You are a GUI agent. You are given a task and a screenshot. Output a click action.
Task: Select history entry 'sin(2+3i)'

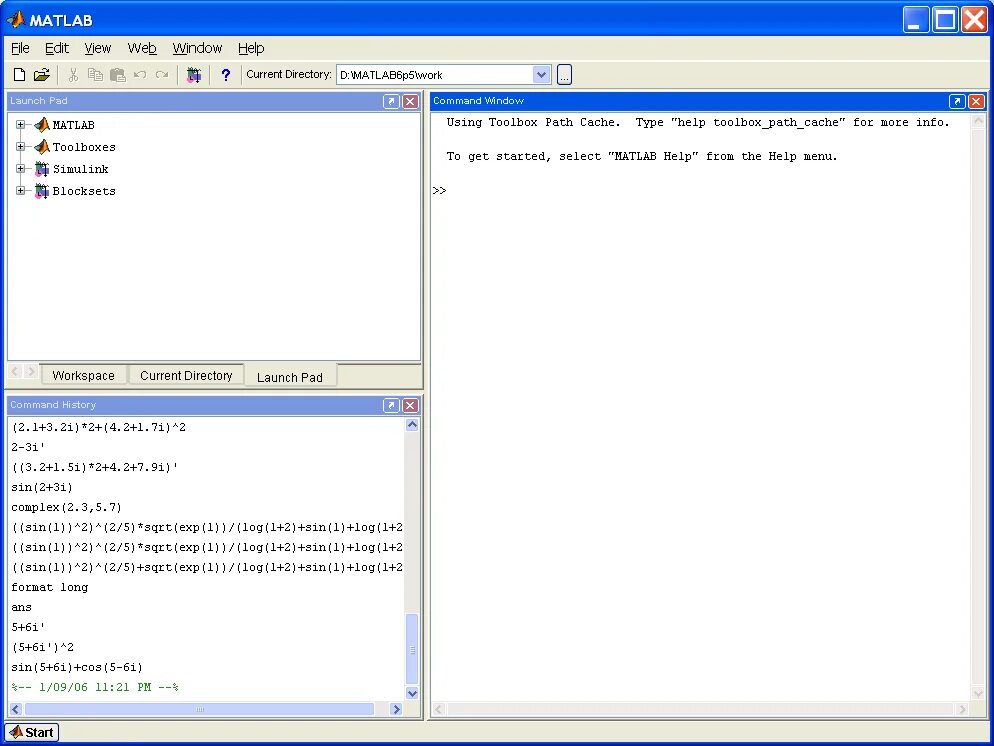coord(42,487)
